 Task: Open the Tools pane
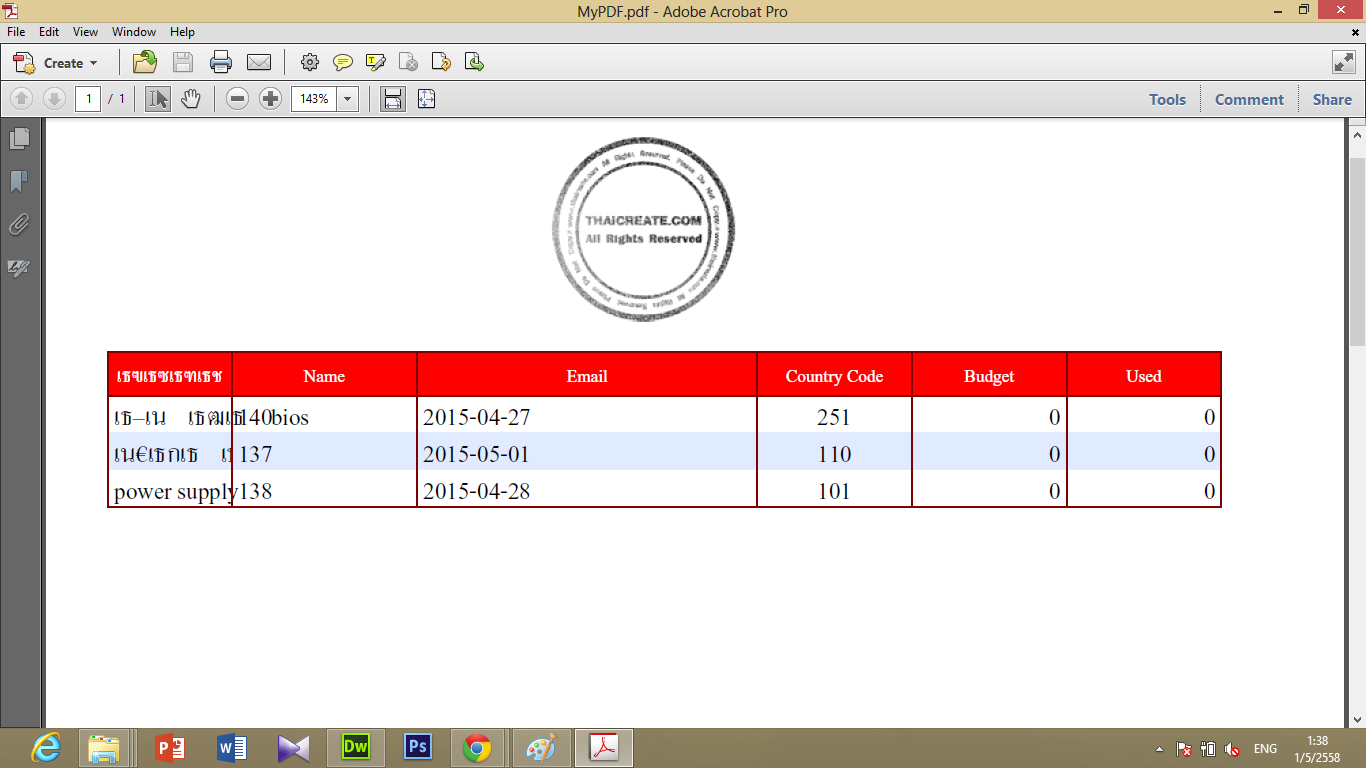(1167, 99)
